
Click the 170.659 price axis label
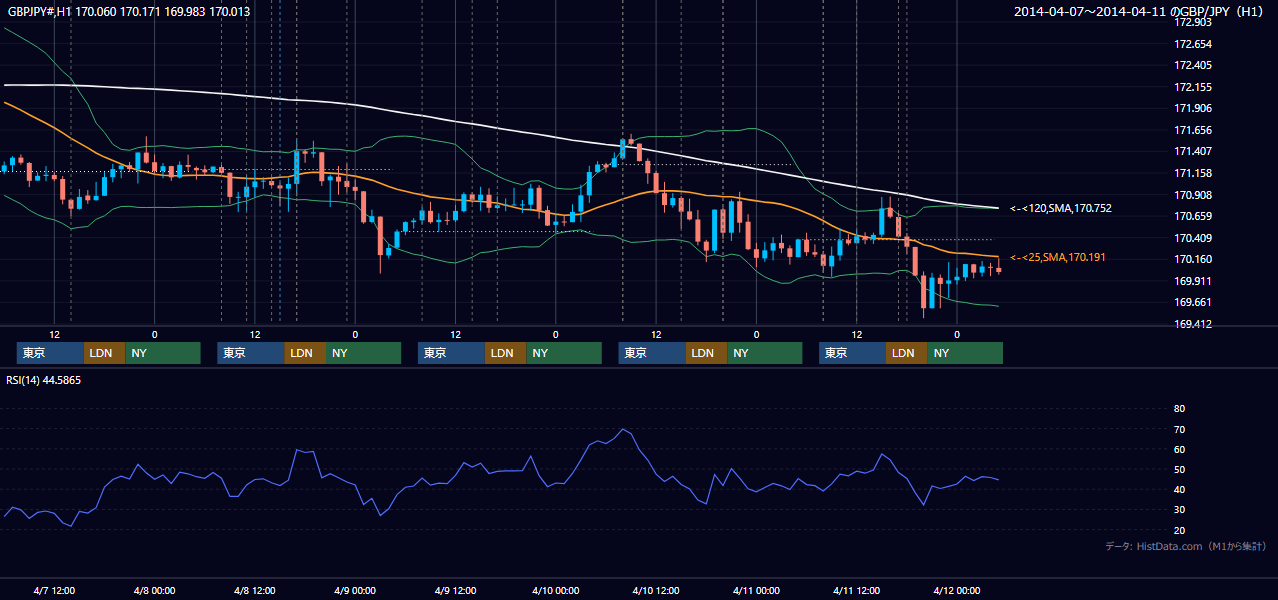tap(1192, 216)
